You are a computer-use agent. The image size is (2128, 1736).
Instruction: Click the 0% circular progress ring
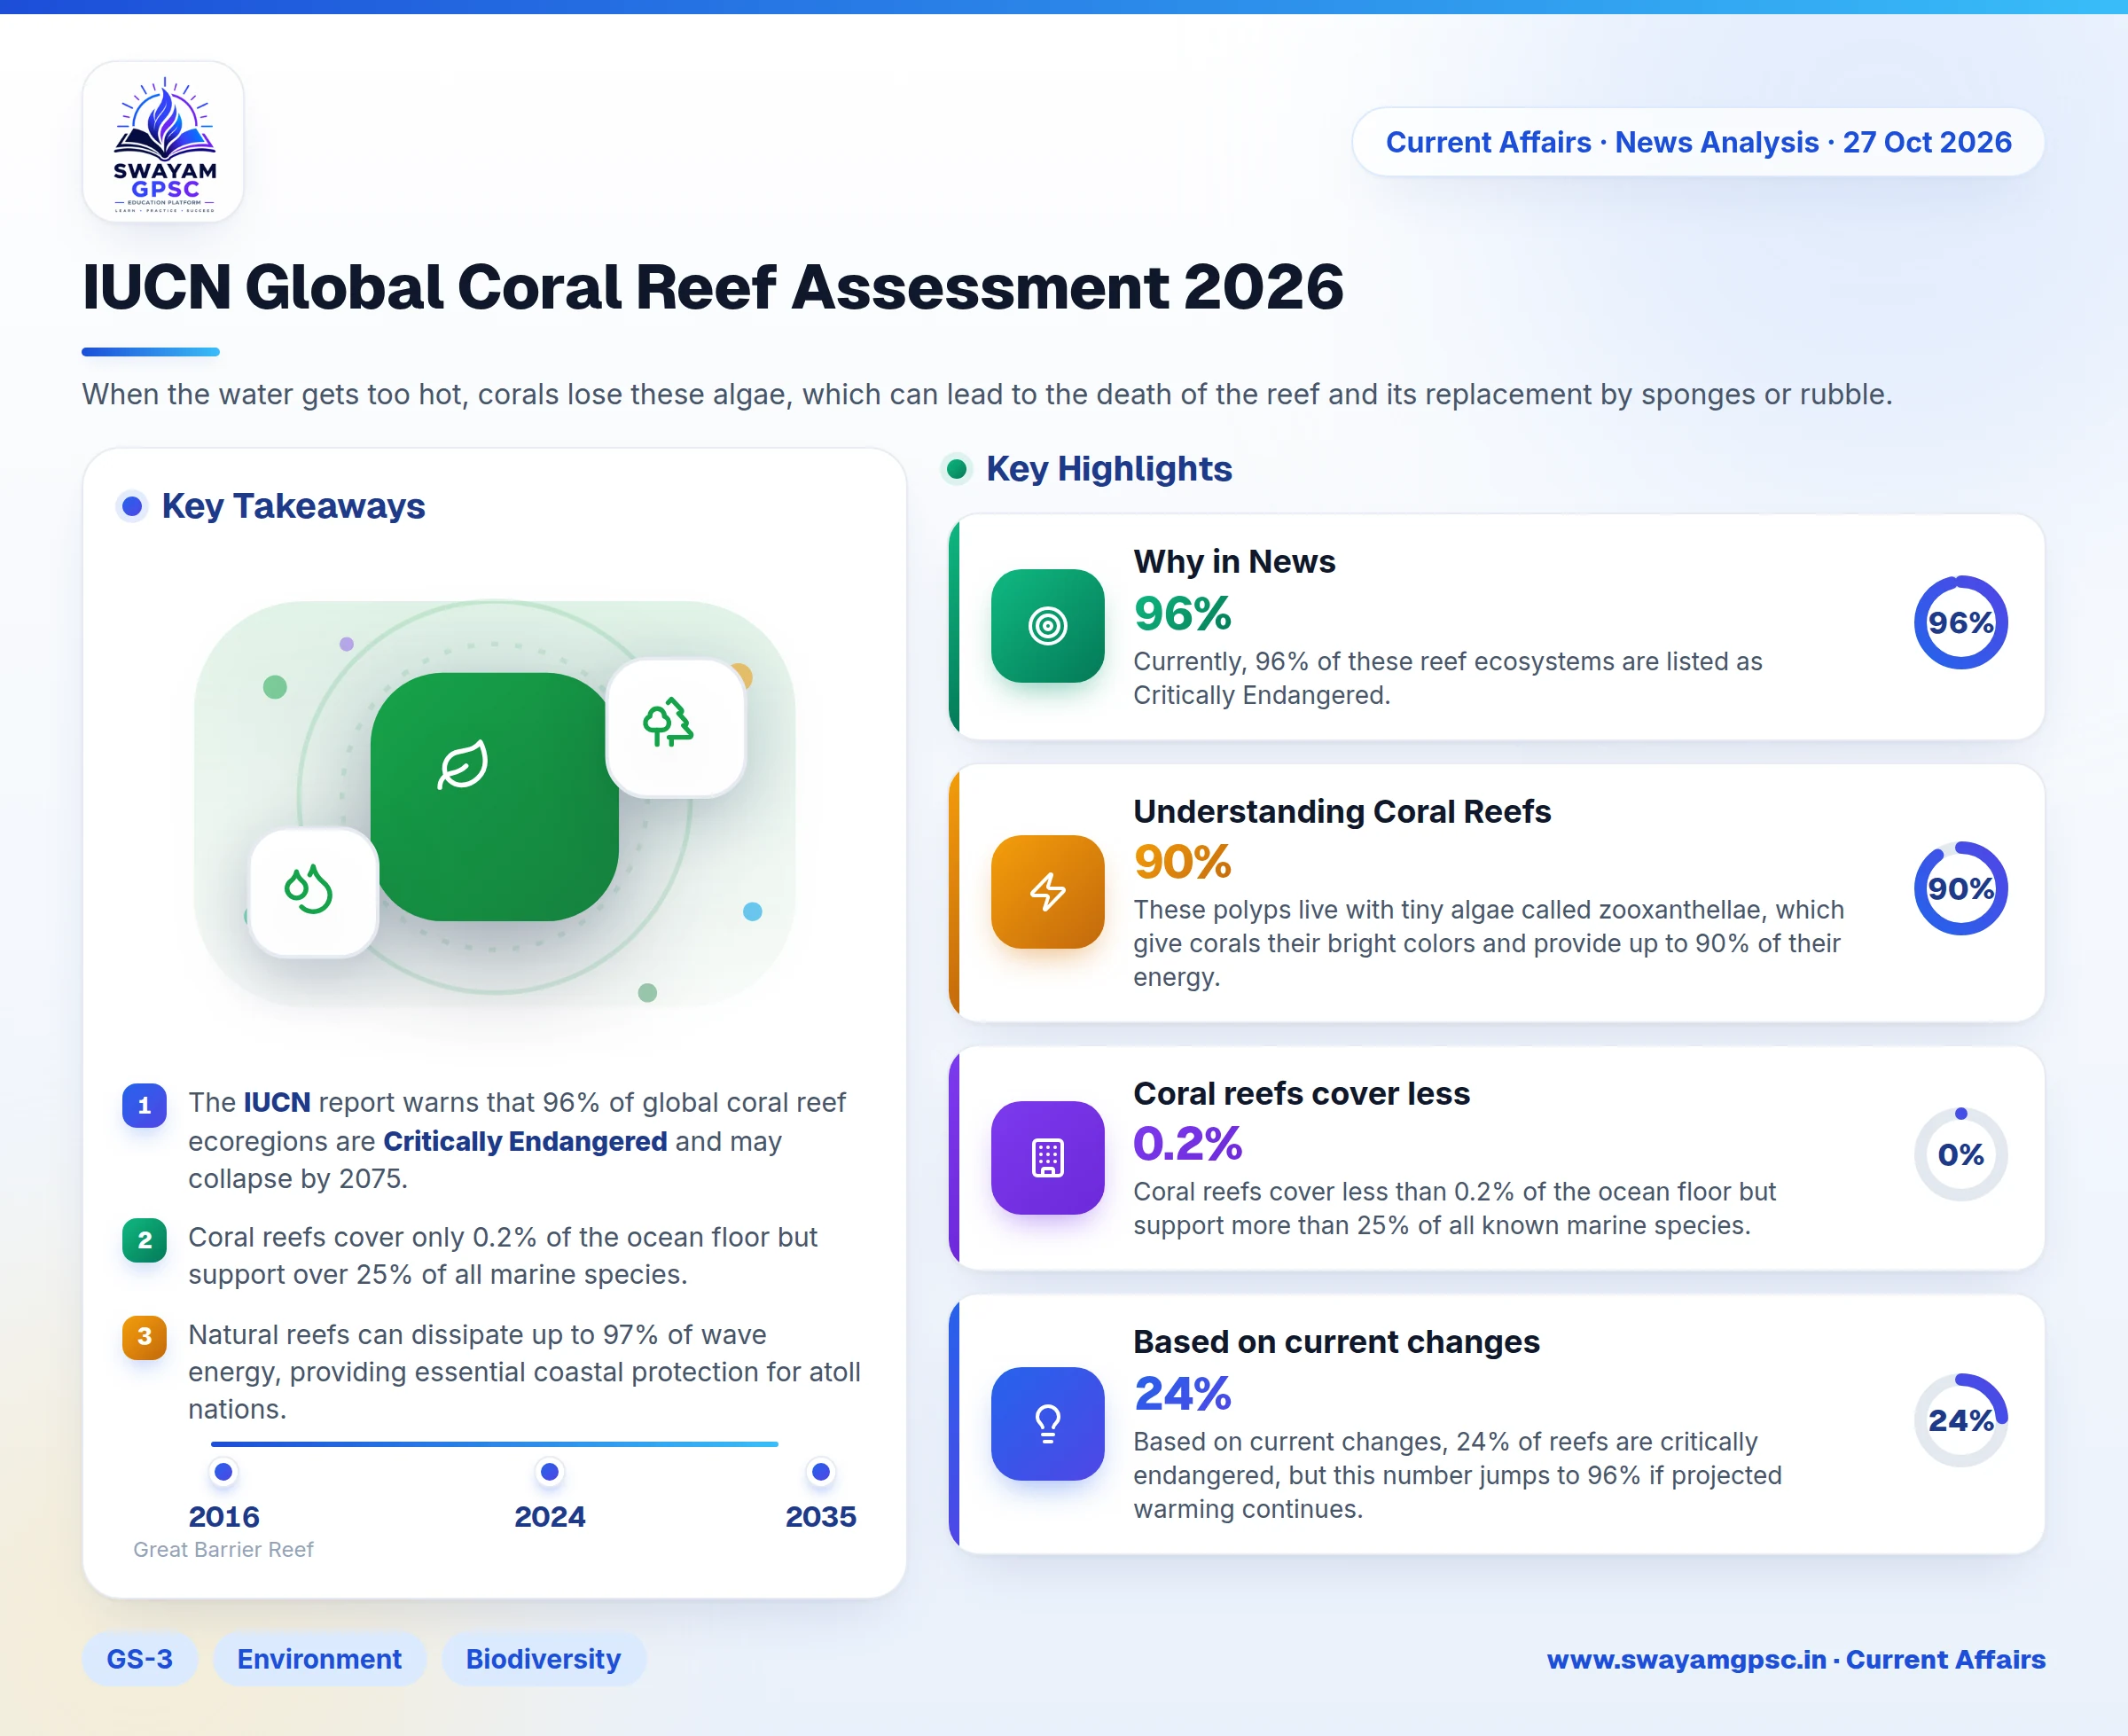point(1960,1154)
